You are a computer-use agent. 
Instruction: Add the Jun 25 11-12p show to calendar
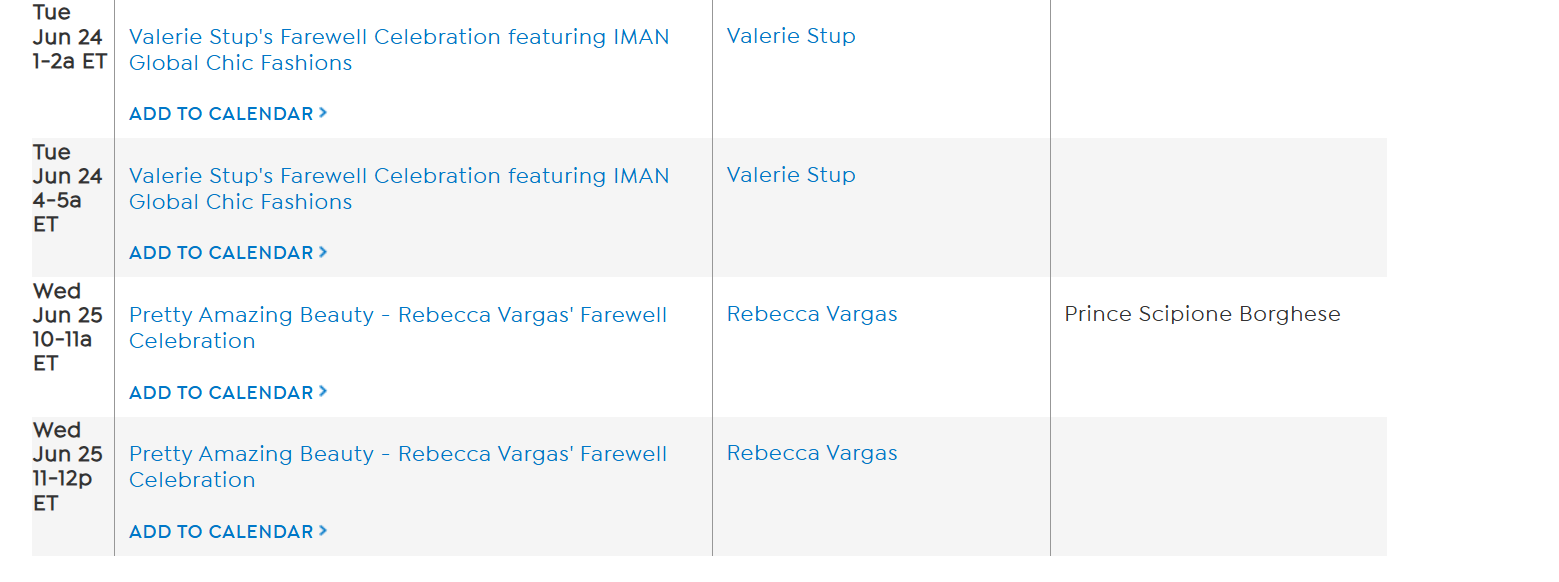[x=221, y=532]
